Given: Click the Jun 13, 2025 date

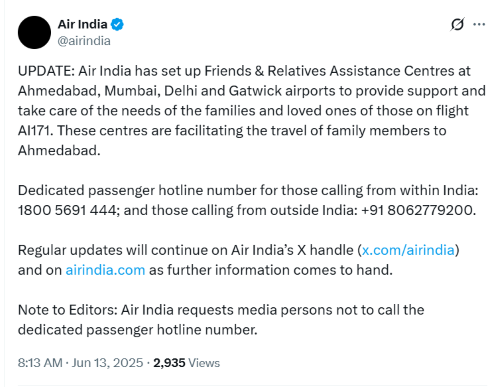Looking at the screenshot, I should click(107, 363).
